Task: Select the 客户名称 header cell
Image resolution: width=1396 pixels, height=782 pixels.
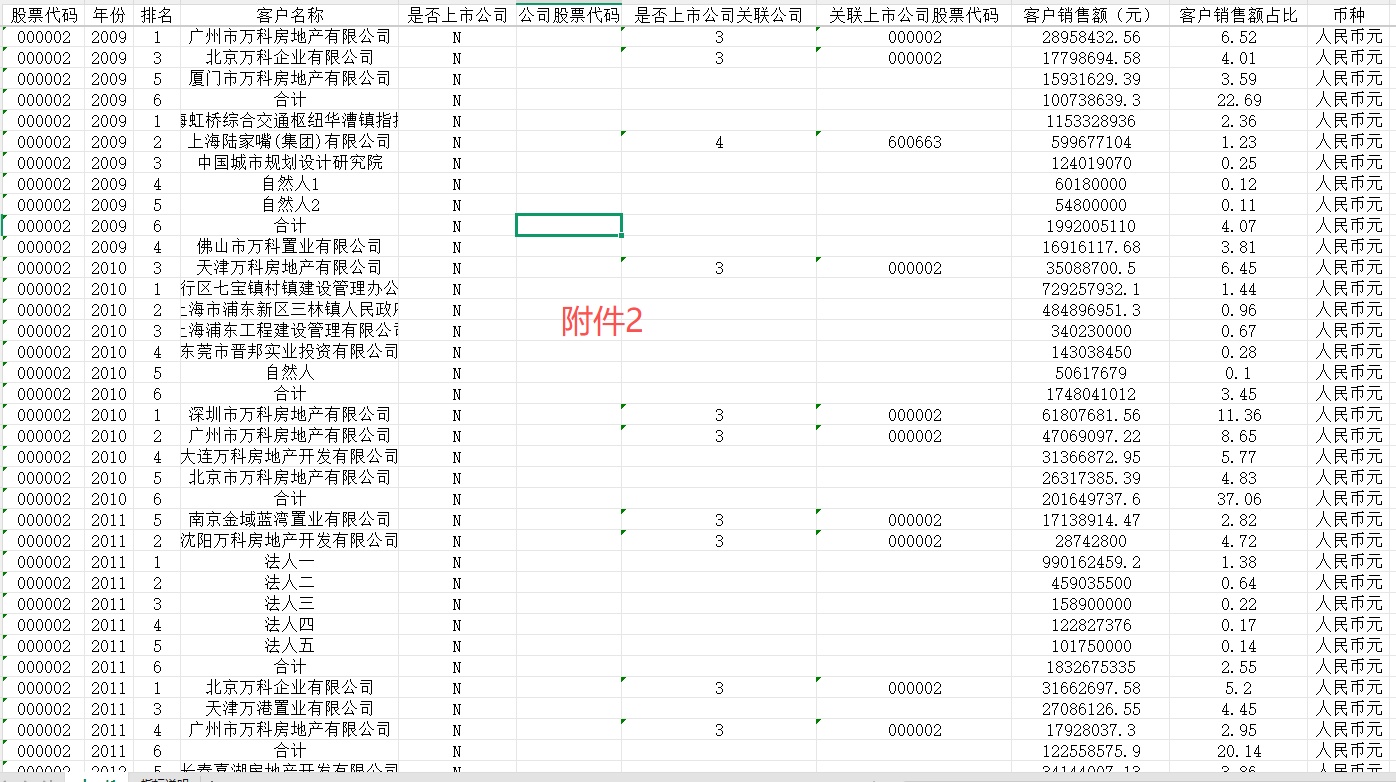Action: pos(290,16)
